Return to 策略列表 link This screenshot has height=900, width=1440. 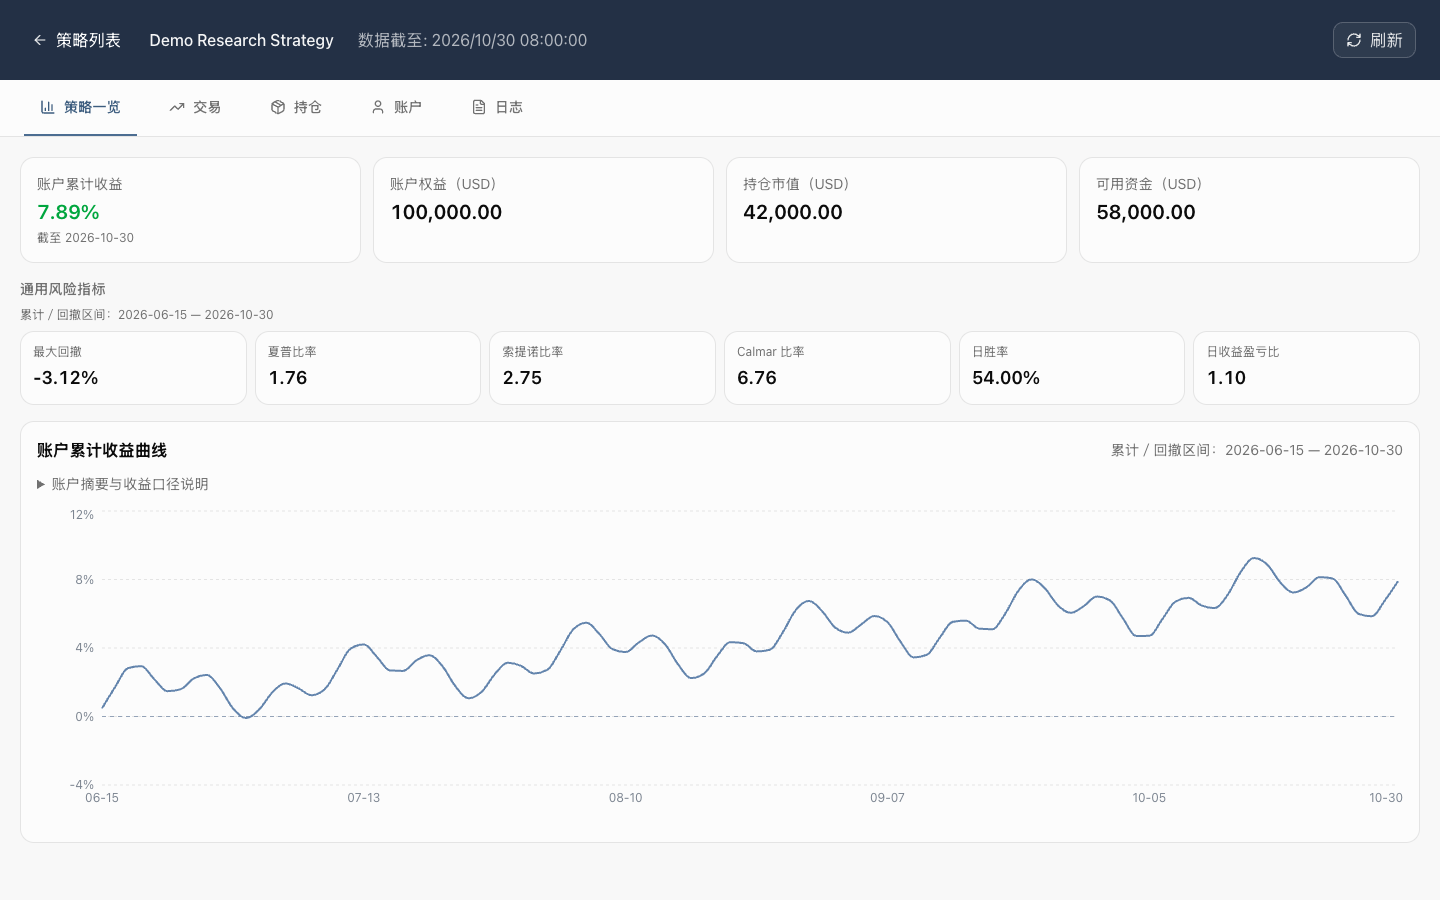tap(77, 40)
